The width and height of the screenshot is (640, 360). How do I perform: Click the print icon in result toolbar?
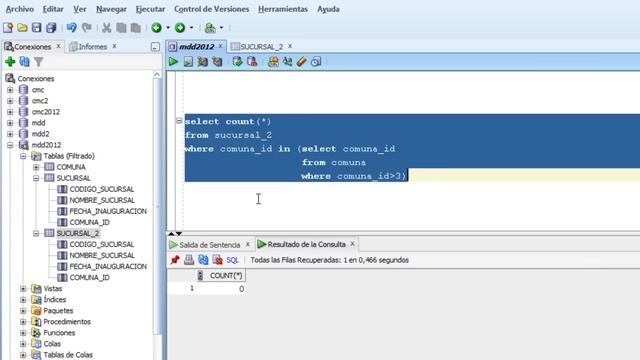(189, 260)
